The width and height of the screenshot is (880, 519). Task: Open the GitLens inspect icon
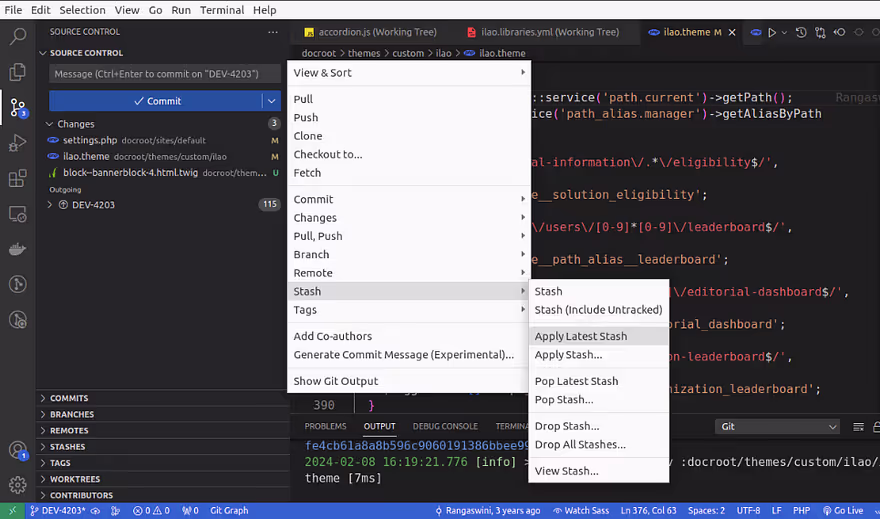17,320
